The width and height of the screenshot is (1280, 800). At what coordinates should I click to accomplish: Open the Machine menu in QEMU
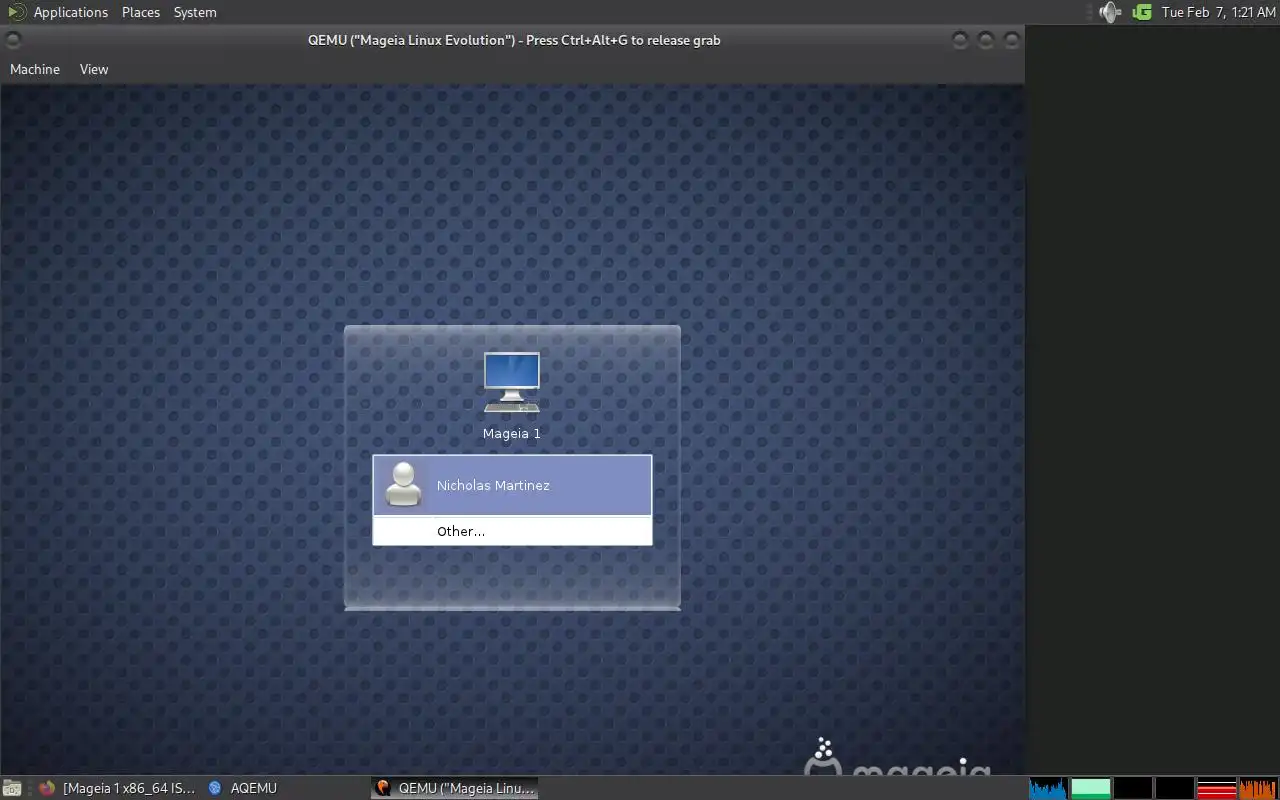pyautogui.click(x=35, y=69)
